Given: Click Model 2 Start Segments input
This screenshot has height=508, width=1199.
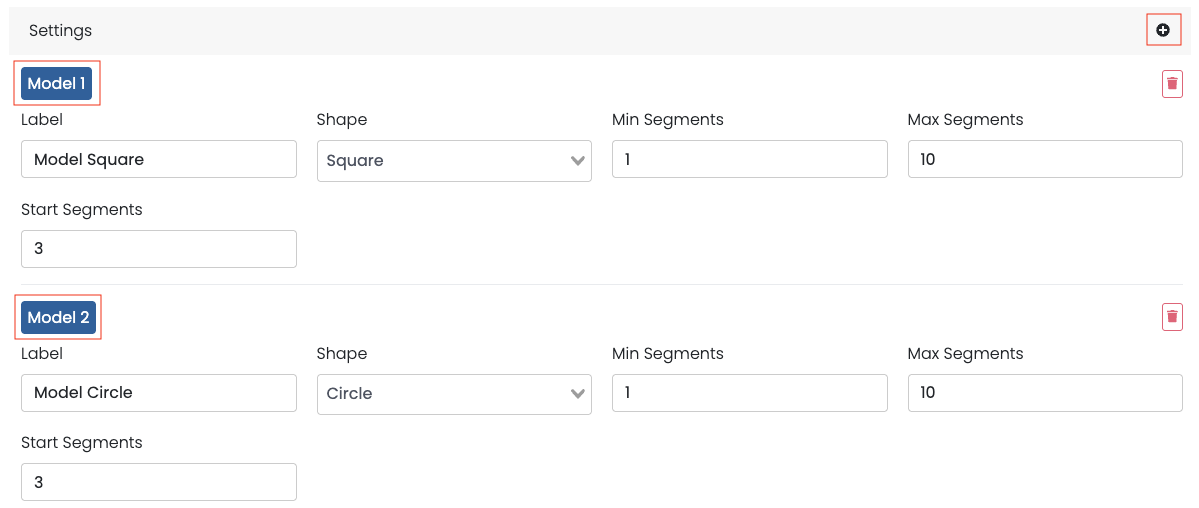Looking at the screenshot, I should (x=158, y=482).
